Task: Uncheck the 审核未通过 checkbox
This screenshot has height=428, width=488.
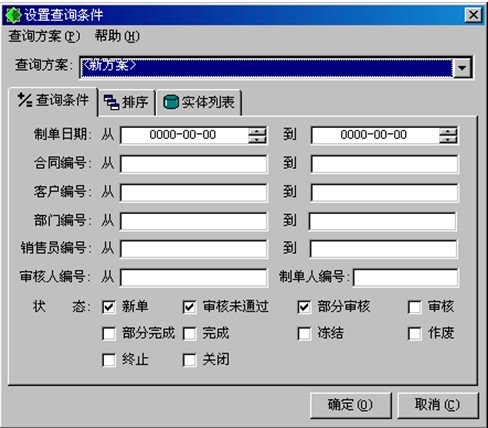Action: [x=189, y=307]
